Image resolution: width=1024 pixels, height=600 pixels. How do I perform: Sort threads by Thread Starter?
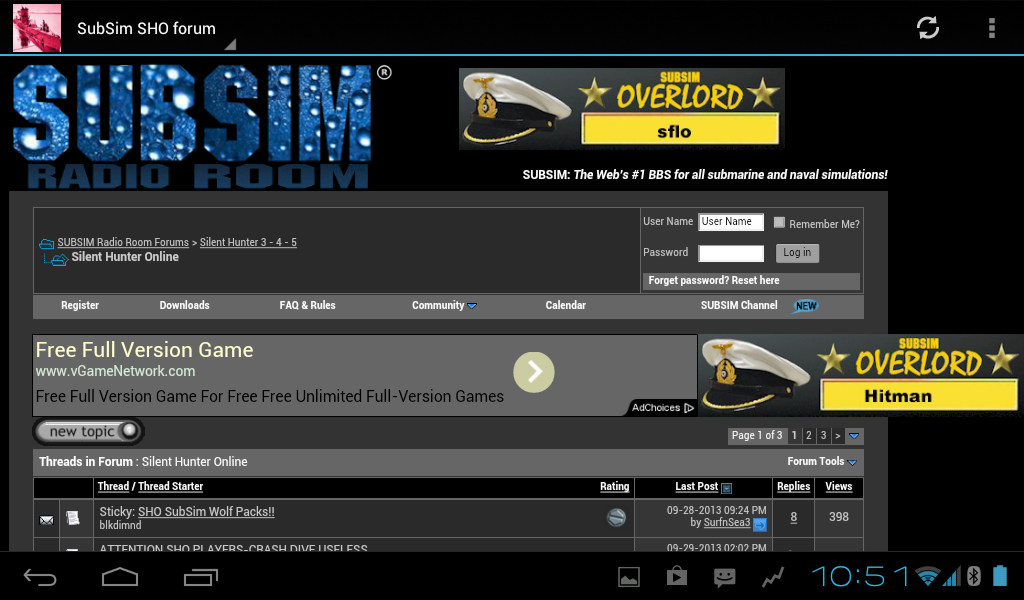pos(170,486)
